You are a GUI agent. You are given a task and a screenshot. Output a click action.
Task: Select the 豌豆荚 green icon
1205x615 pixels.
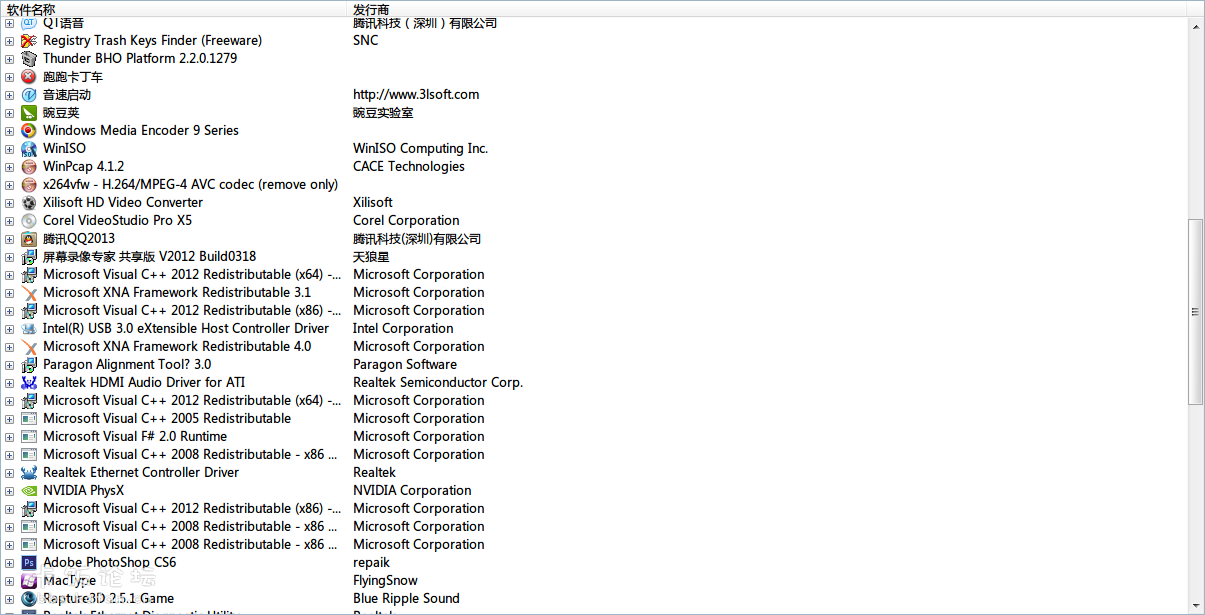point(29,113)
